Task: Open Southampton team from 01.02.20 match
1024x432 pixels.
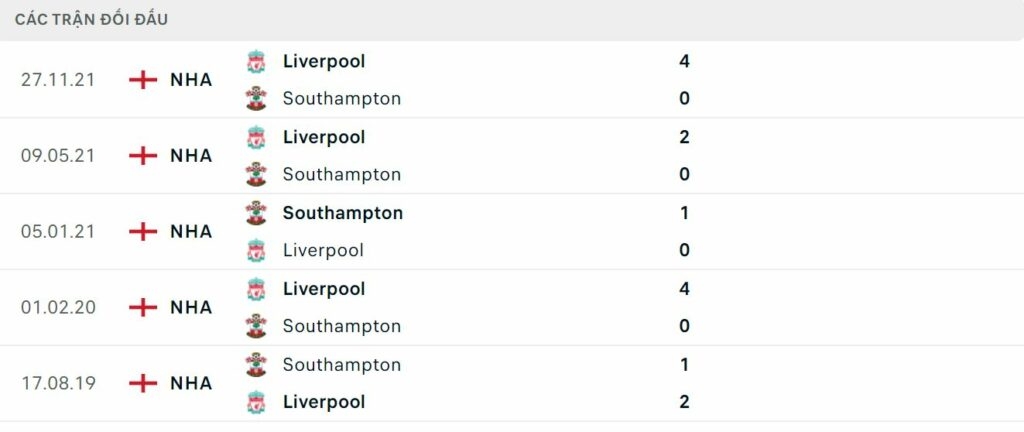Action: [341, 327]
